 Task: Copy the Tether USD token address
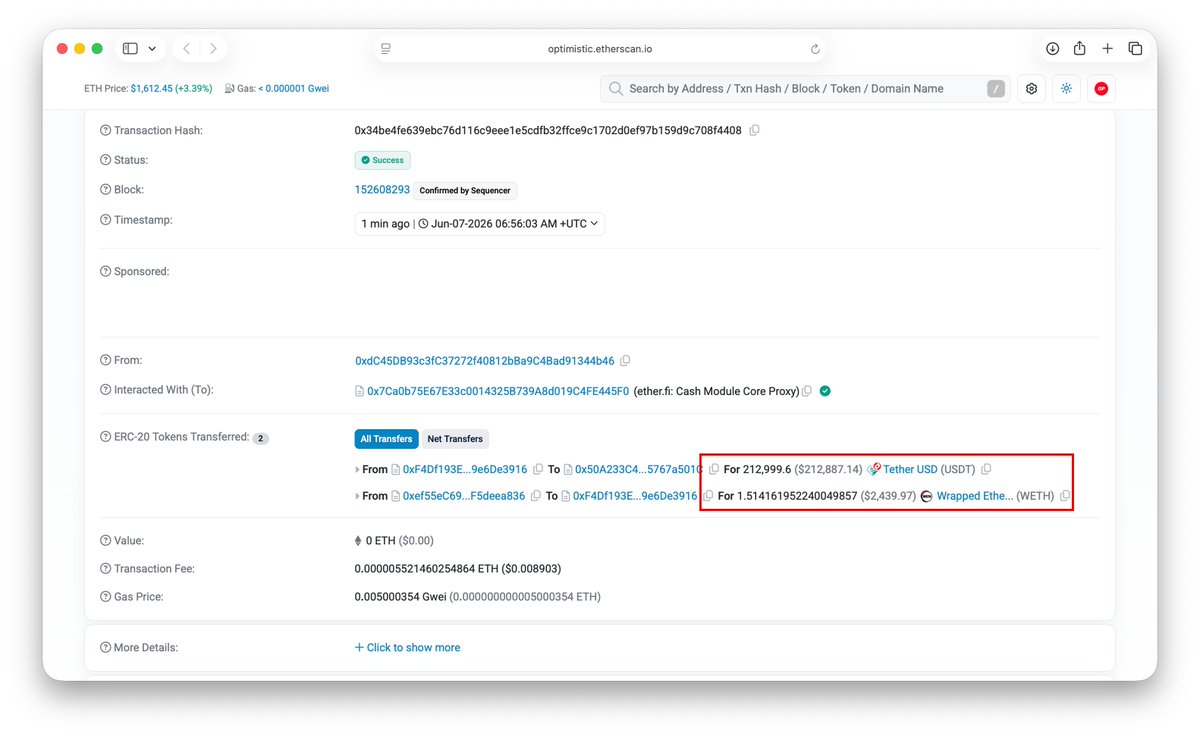pyautogui.click(x=986, y=469)
